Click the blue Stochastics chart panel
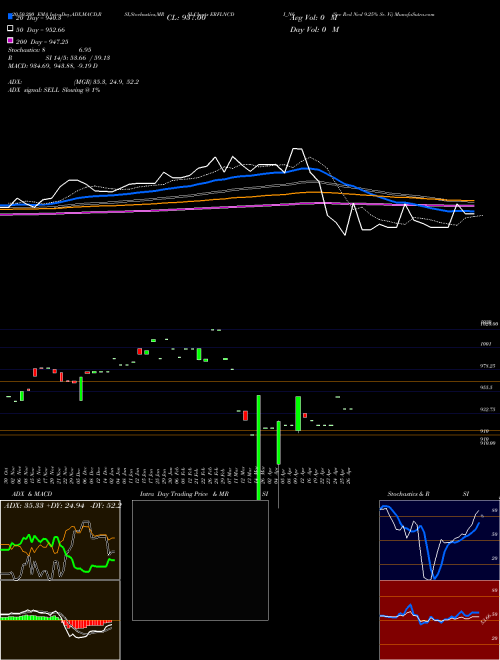The image size is (500, 660). pos(439,540)
